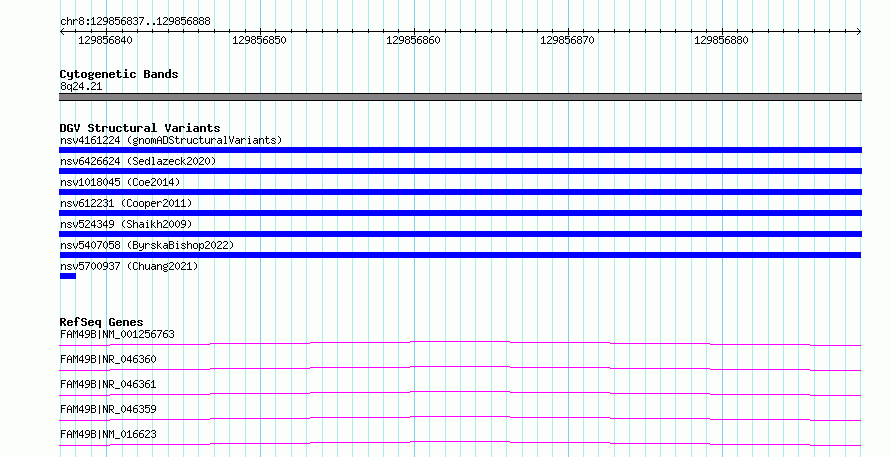The image size is (890, 457).
Task: Open transcript FAM49B|NR_046361 label
Action: pyautogui.click(x=108, y=384)
